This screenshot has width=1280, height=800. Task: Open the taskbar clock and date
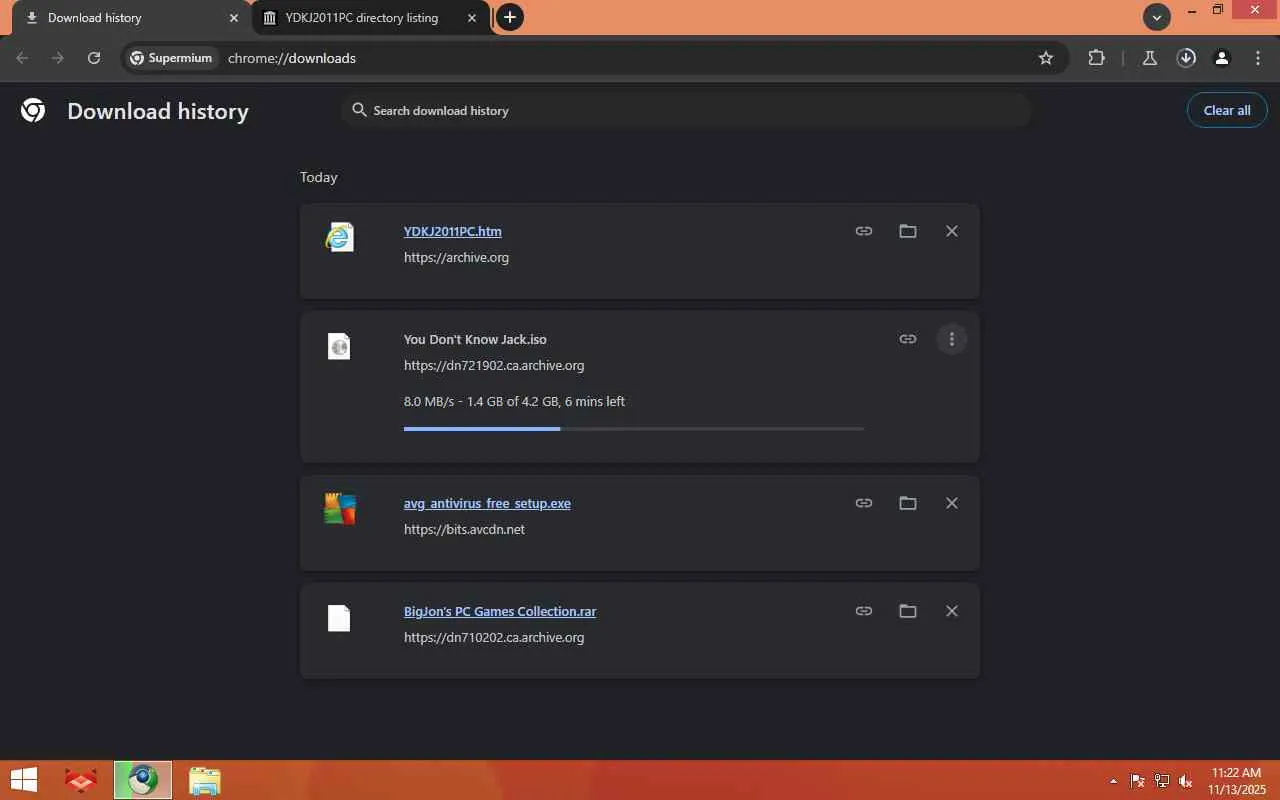tap(1236, 781)
